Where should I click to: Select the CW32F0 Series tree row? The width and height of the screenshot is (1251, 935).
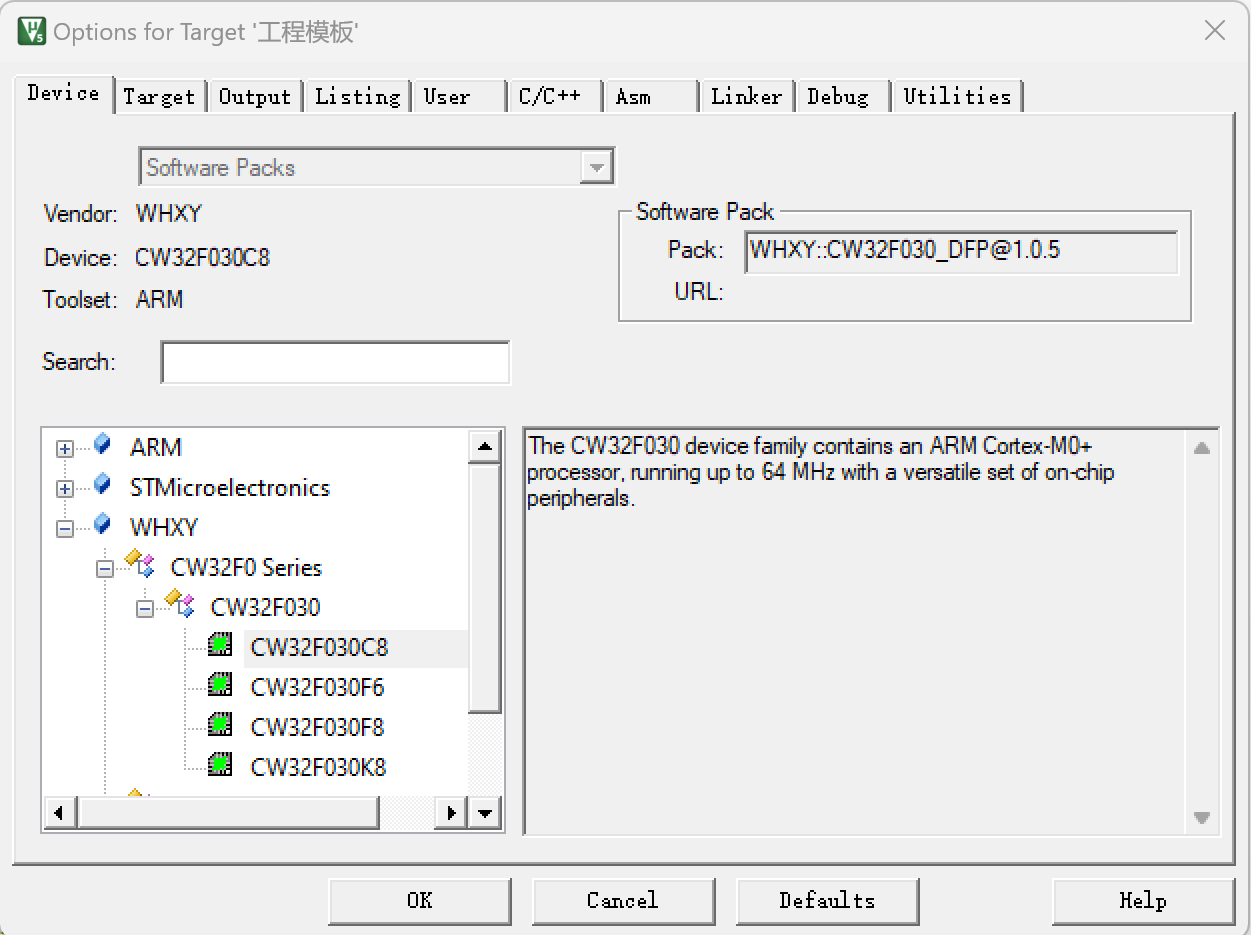(x=246, y=568)
